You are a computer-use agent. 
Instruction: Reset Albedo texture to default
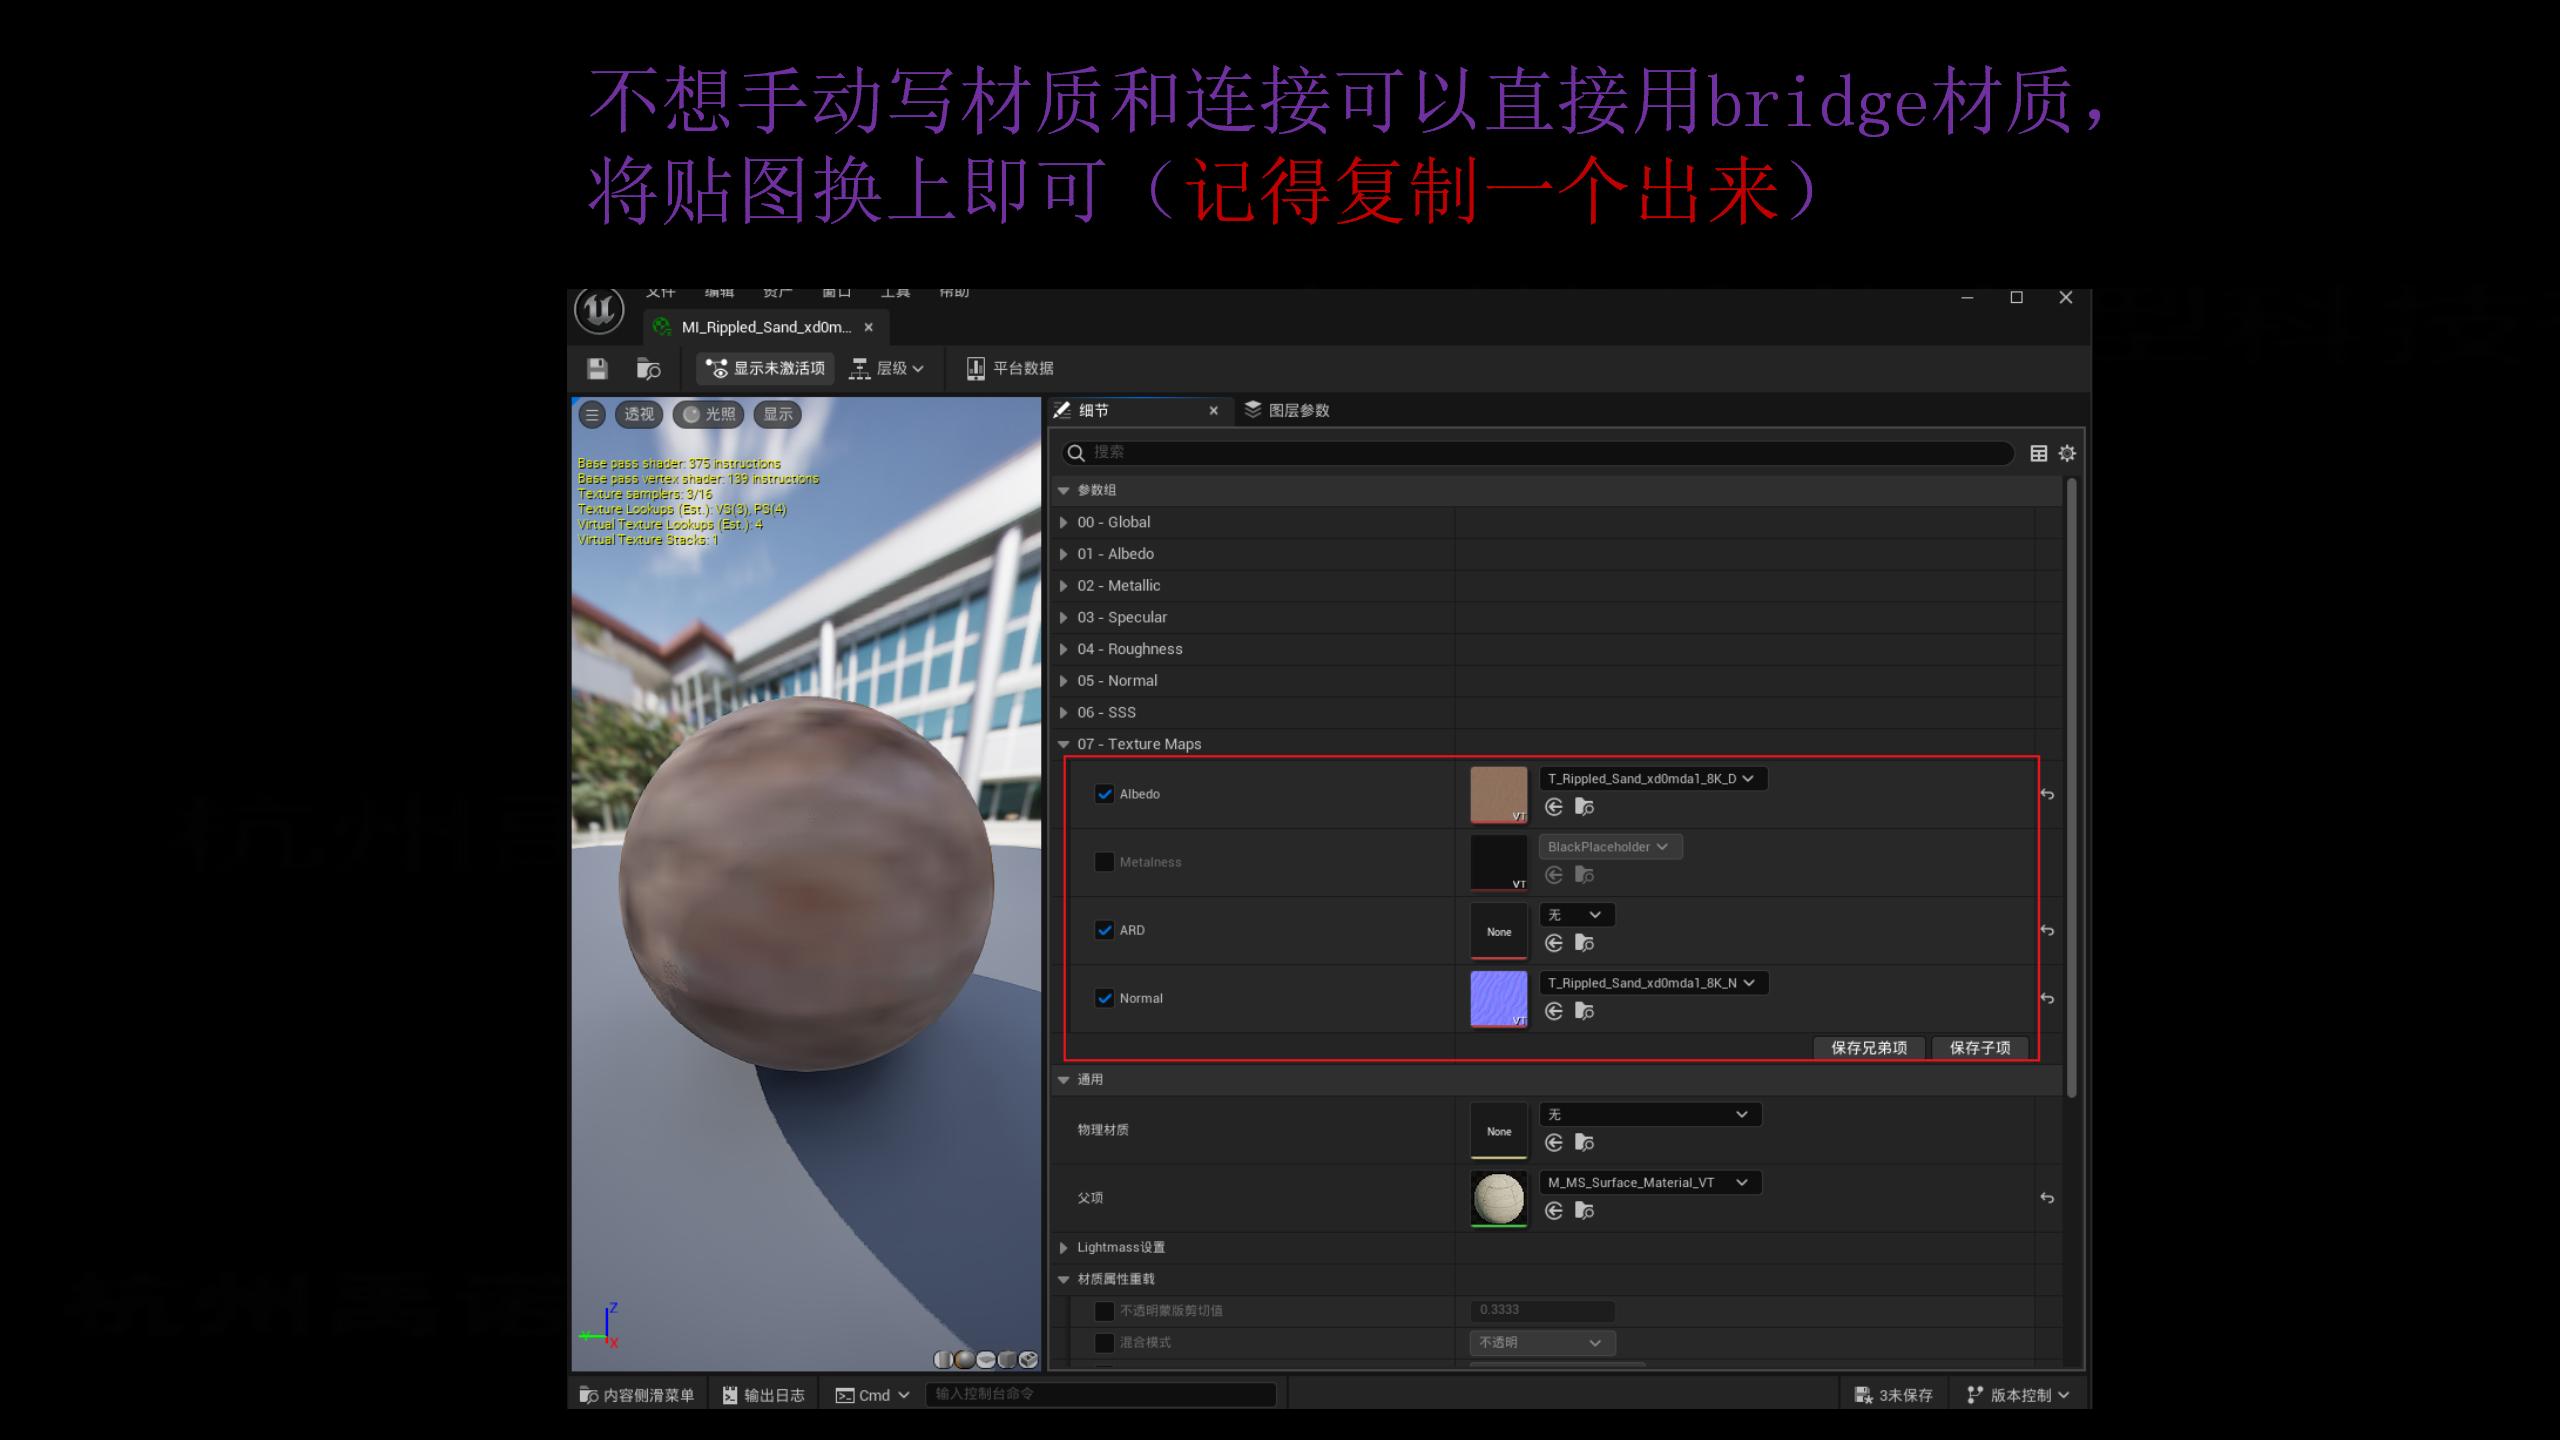[x=2047, y=794]
